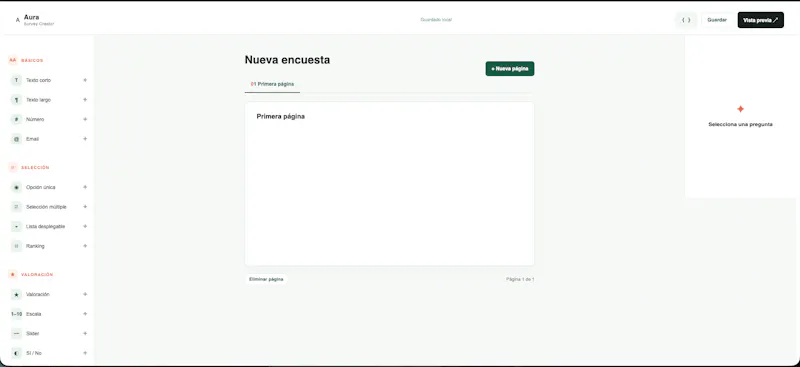Select the Lista desplegable dropdown icon
800x367 pixels.
coord(16,227)
